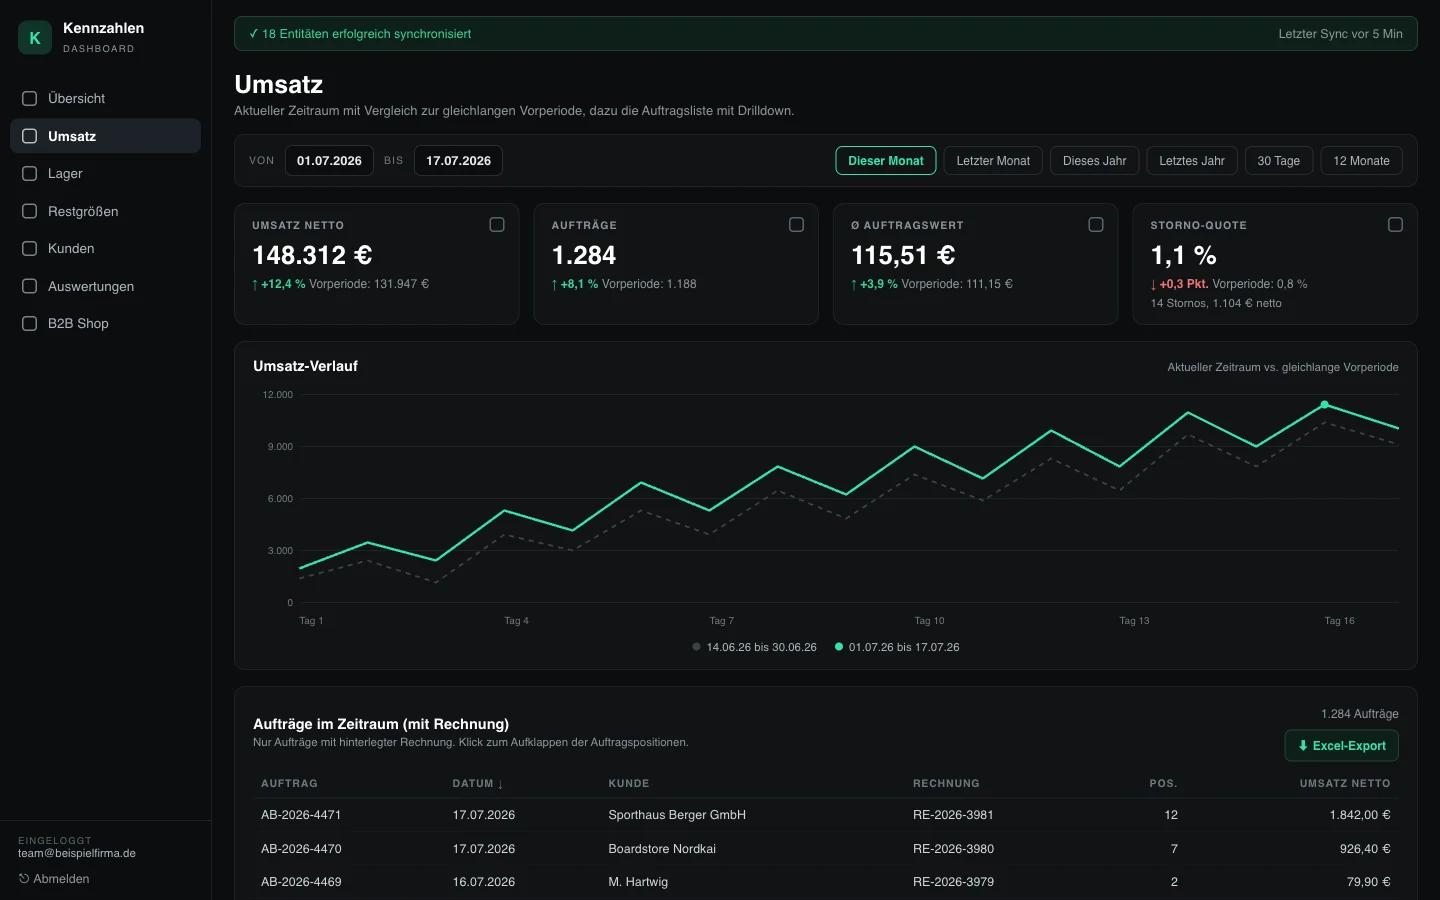Click invoice RE-2026-3981
The height and width of the screenshot is (900, 1440).
953,815
